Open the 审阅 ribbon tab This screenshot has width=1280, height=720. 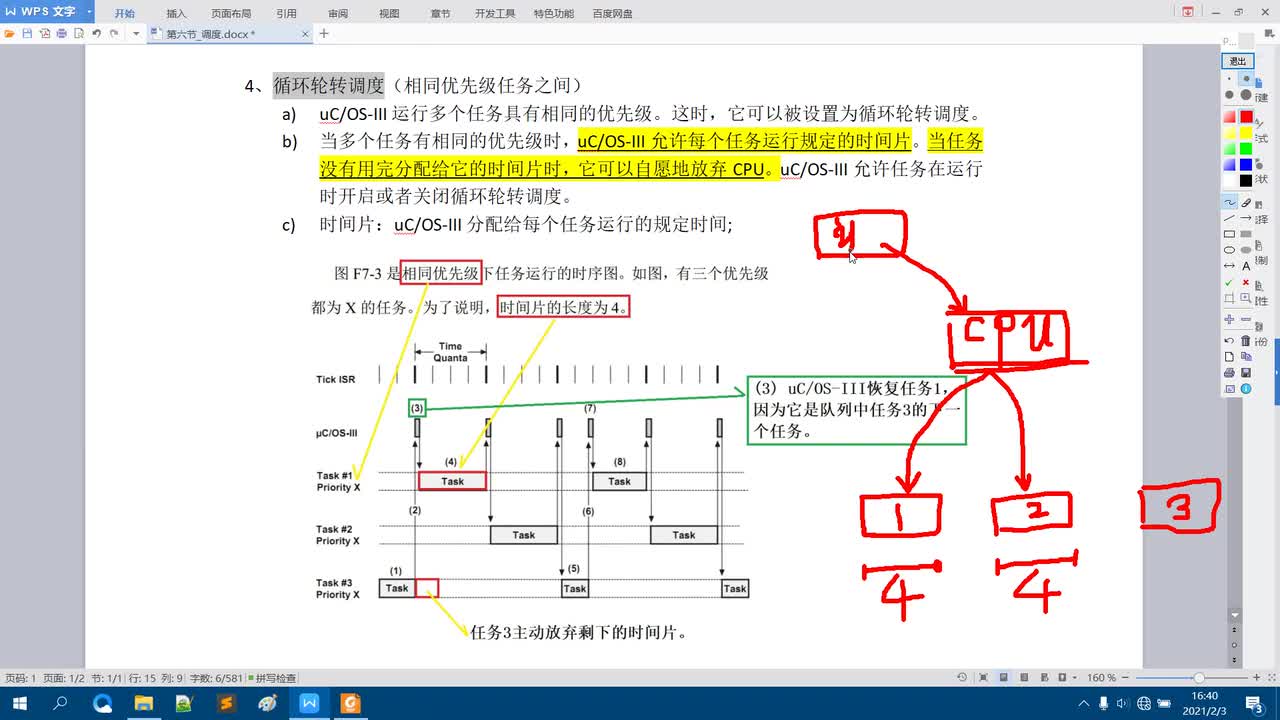click(x=338, y=14)
